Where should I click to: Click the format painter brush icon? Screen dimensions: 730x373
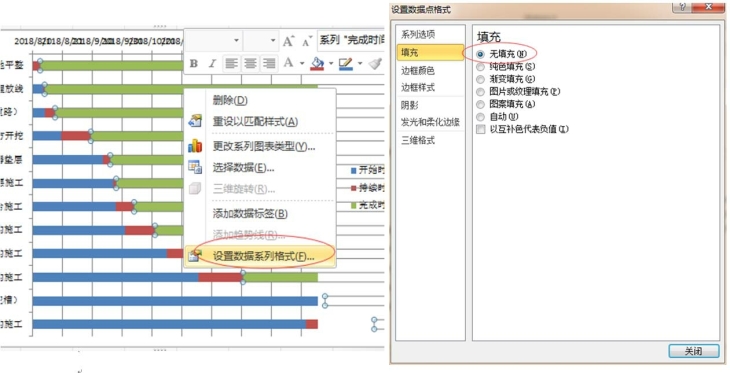pyautogui.click(x=375, y=63)
